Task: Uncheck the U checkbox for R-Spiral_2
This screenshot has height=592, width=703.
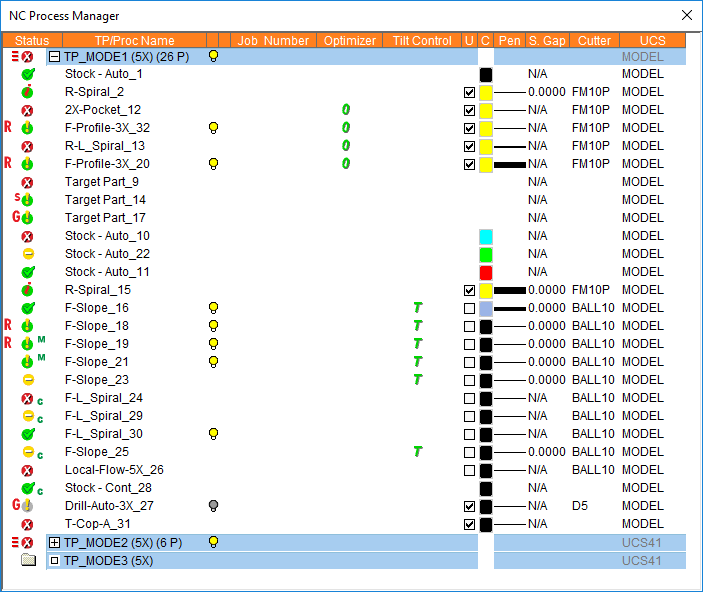Action: (469, 92)
